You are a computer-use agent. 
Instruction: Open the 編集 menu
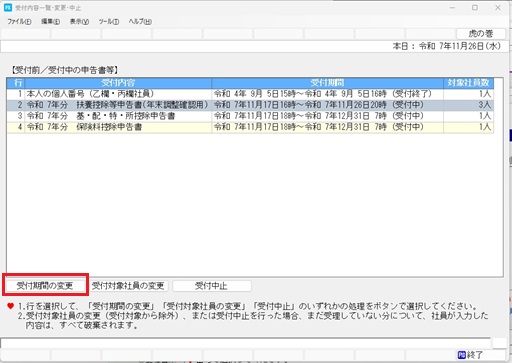click(x=51, y=22)
